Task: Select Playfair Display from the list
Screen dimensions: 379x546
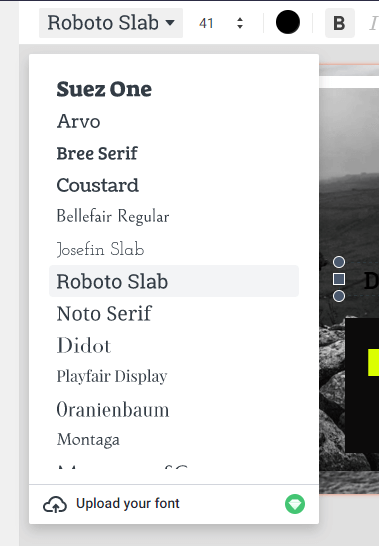Action: (112, 376)
